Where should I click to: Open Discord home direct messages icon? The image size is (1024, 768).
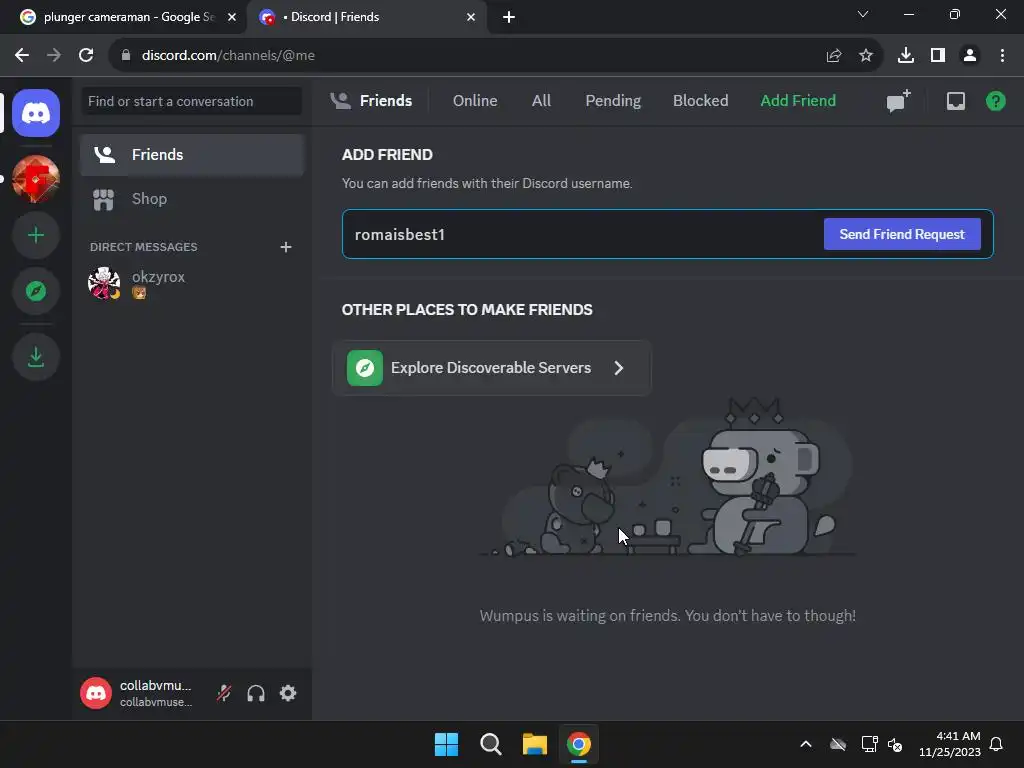tap(36, 113)
